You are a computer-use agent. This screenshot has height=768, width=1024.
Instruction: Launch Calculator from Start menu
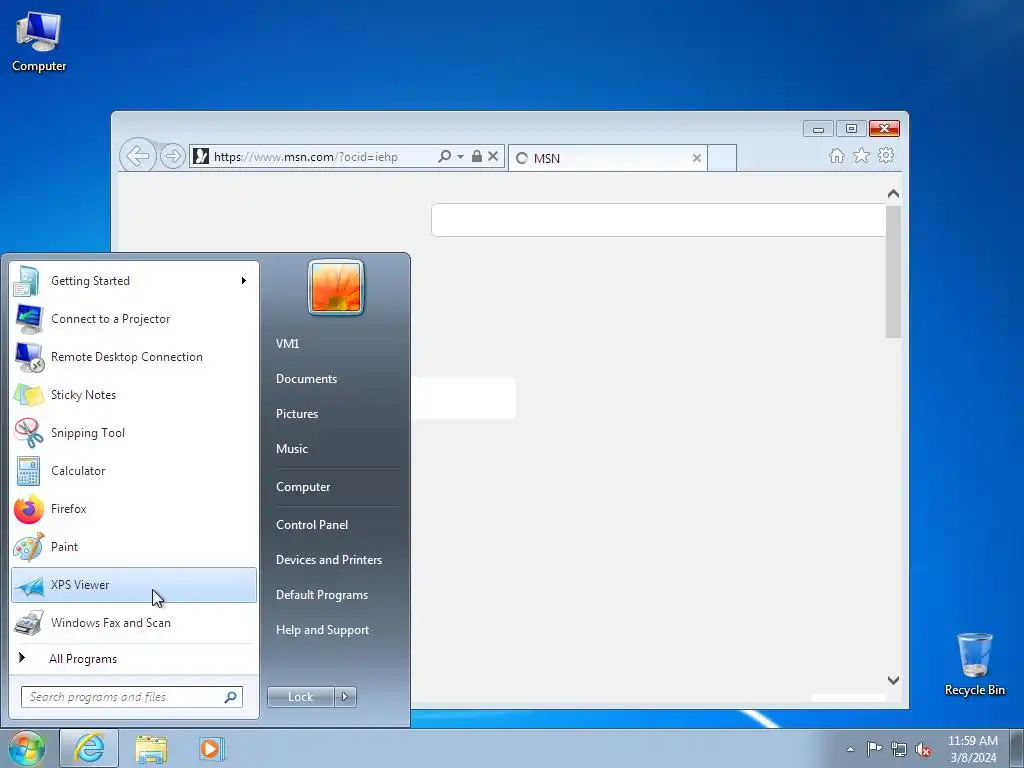click(134, 471)
